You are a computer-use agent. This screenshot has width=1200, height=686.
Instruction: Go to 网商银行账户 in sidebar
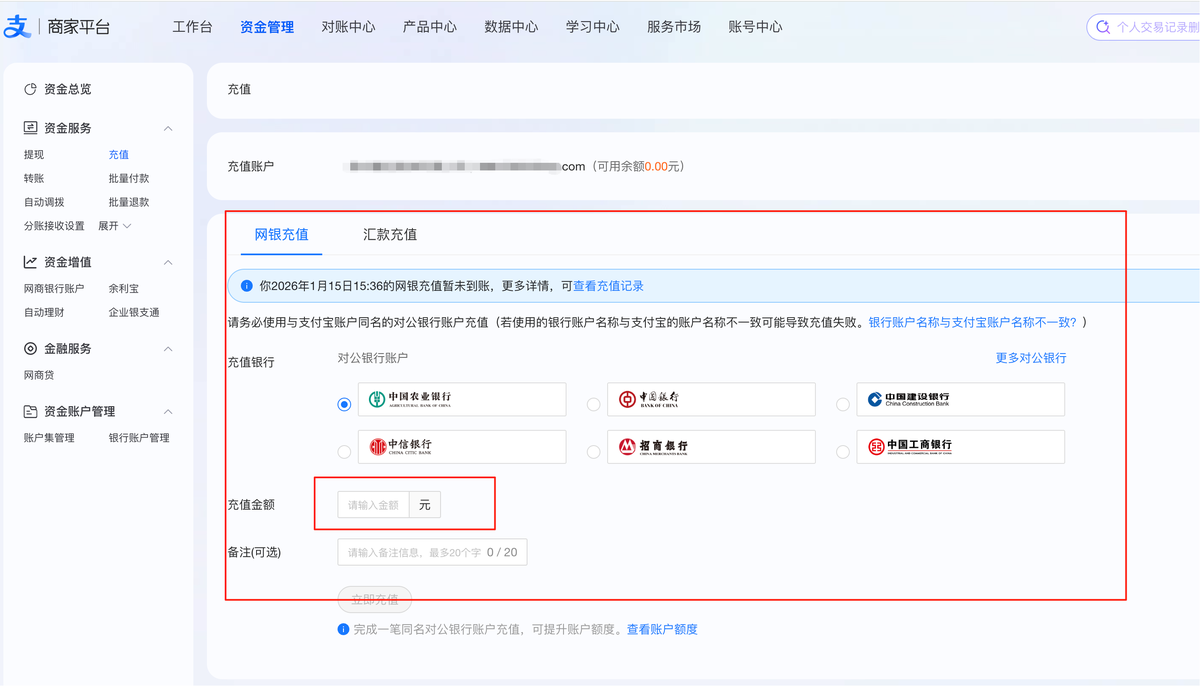[x=54, y=289]
